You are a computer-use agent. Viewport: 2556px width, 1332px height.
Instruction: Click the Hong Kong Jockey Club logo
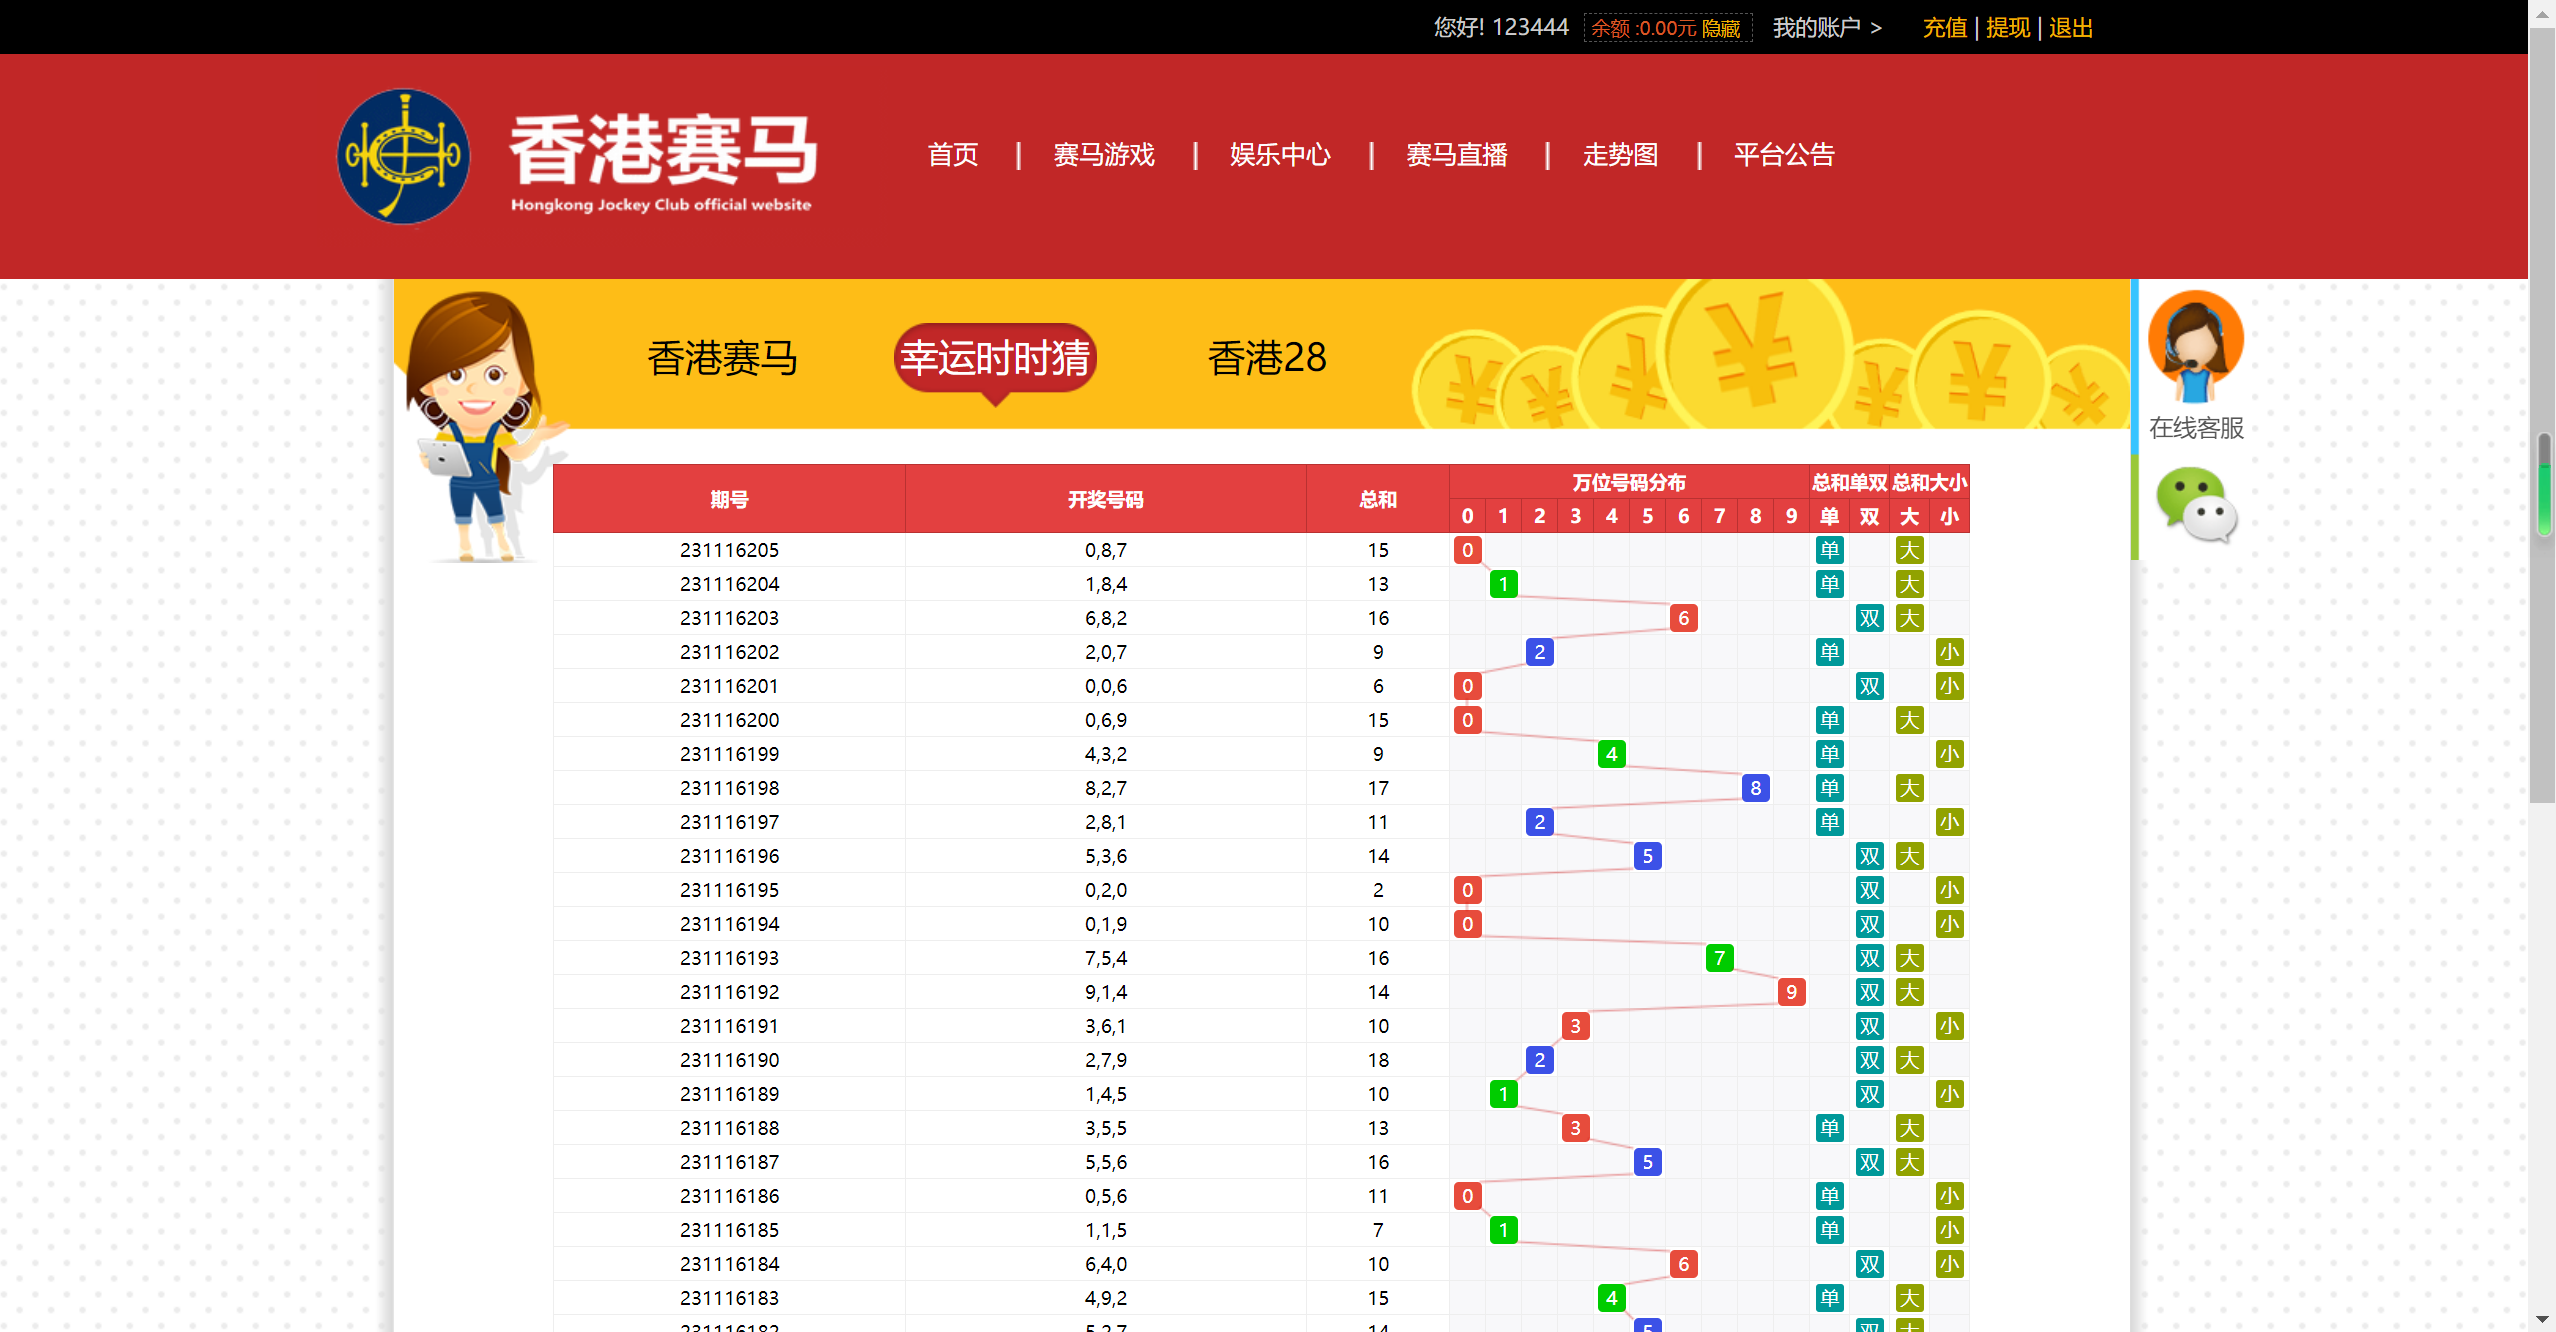(x=403, y=157)
